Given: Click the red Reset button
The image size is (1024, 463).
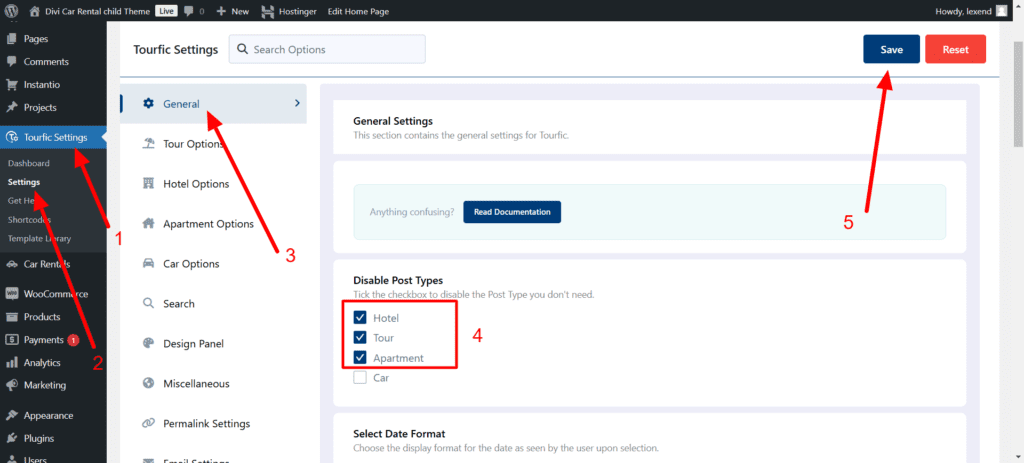Looking at the screenshot, I should 955,49.
